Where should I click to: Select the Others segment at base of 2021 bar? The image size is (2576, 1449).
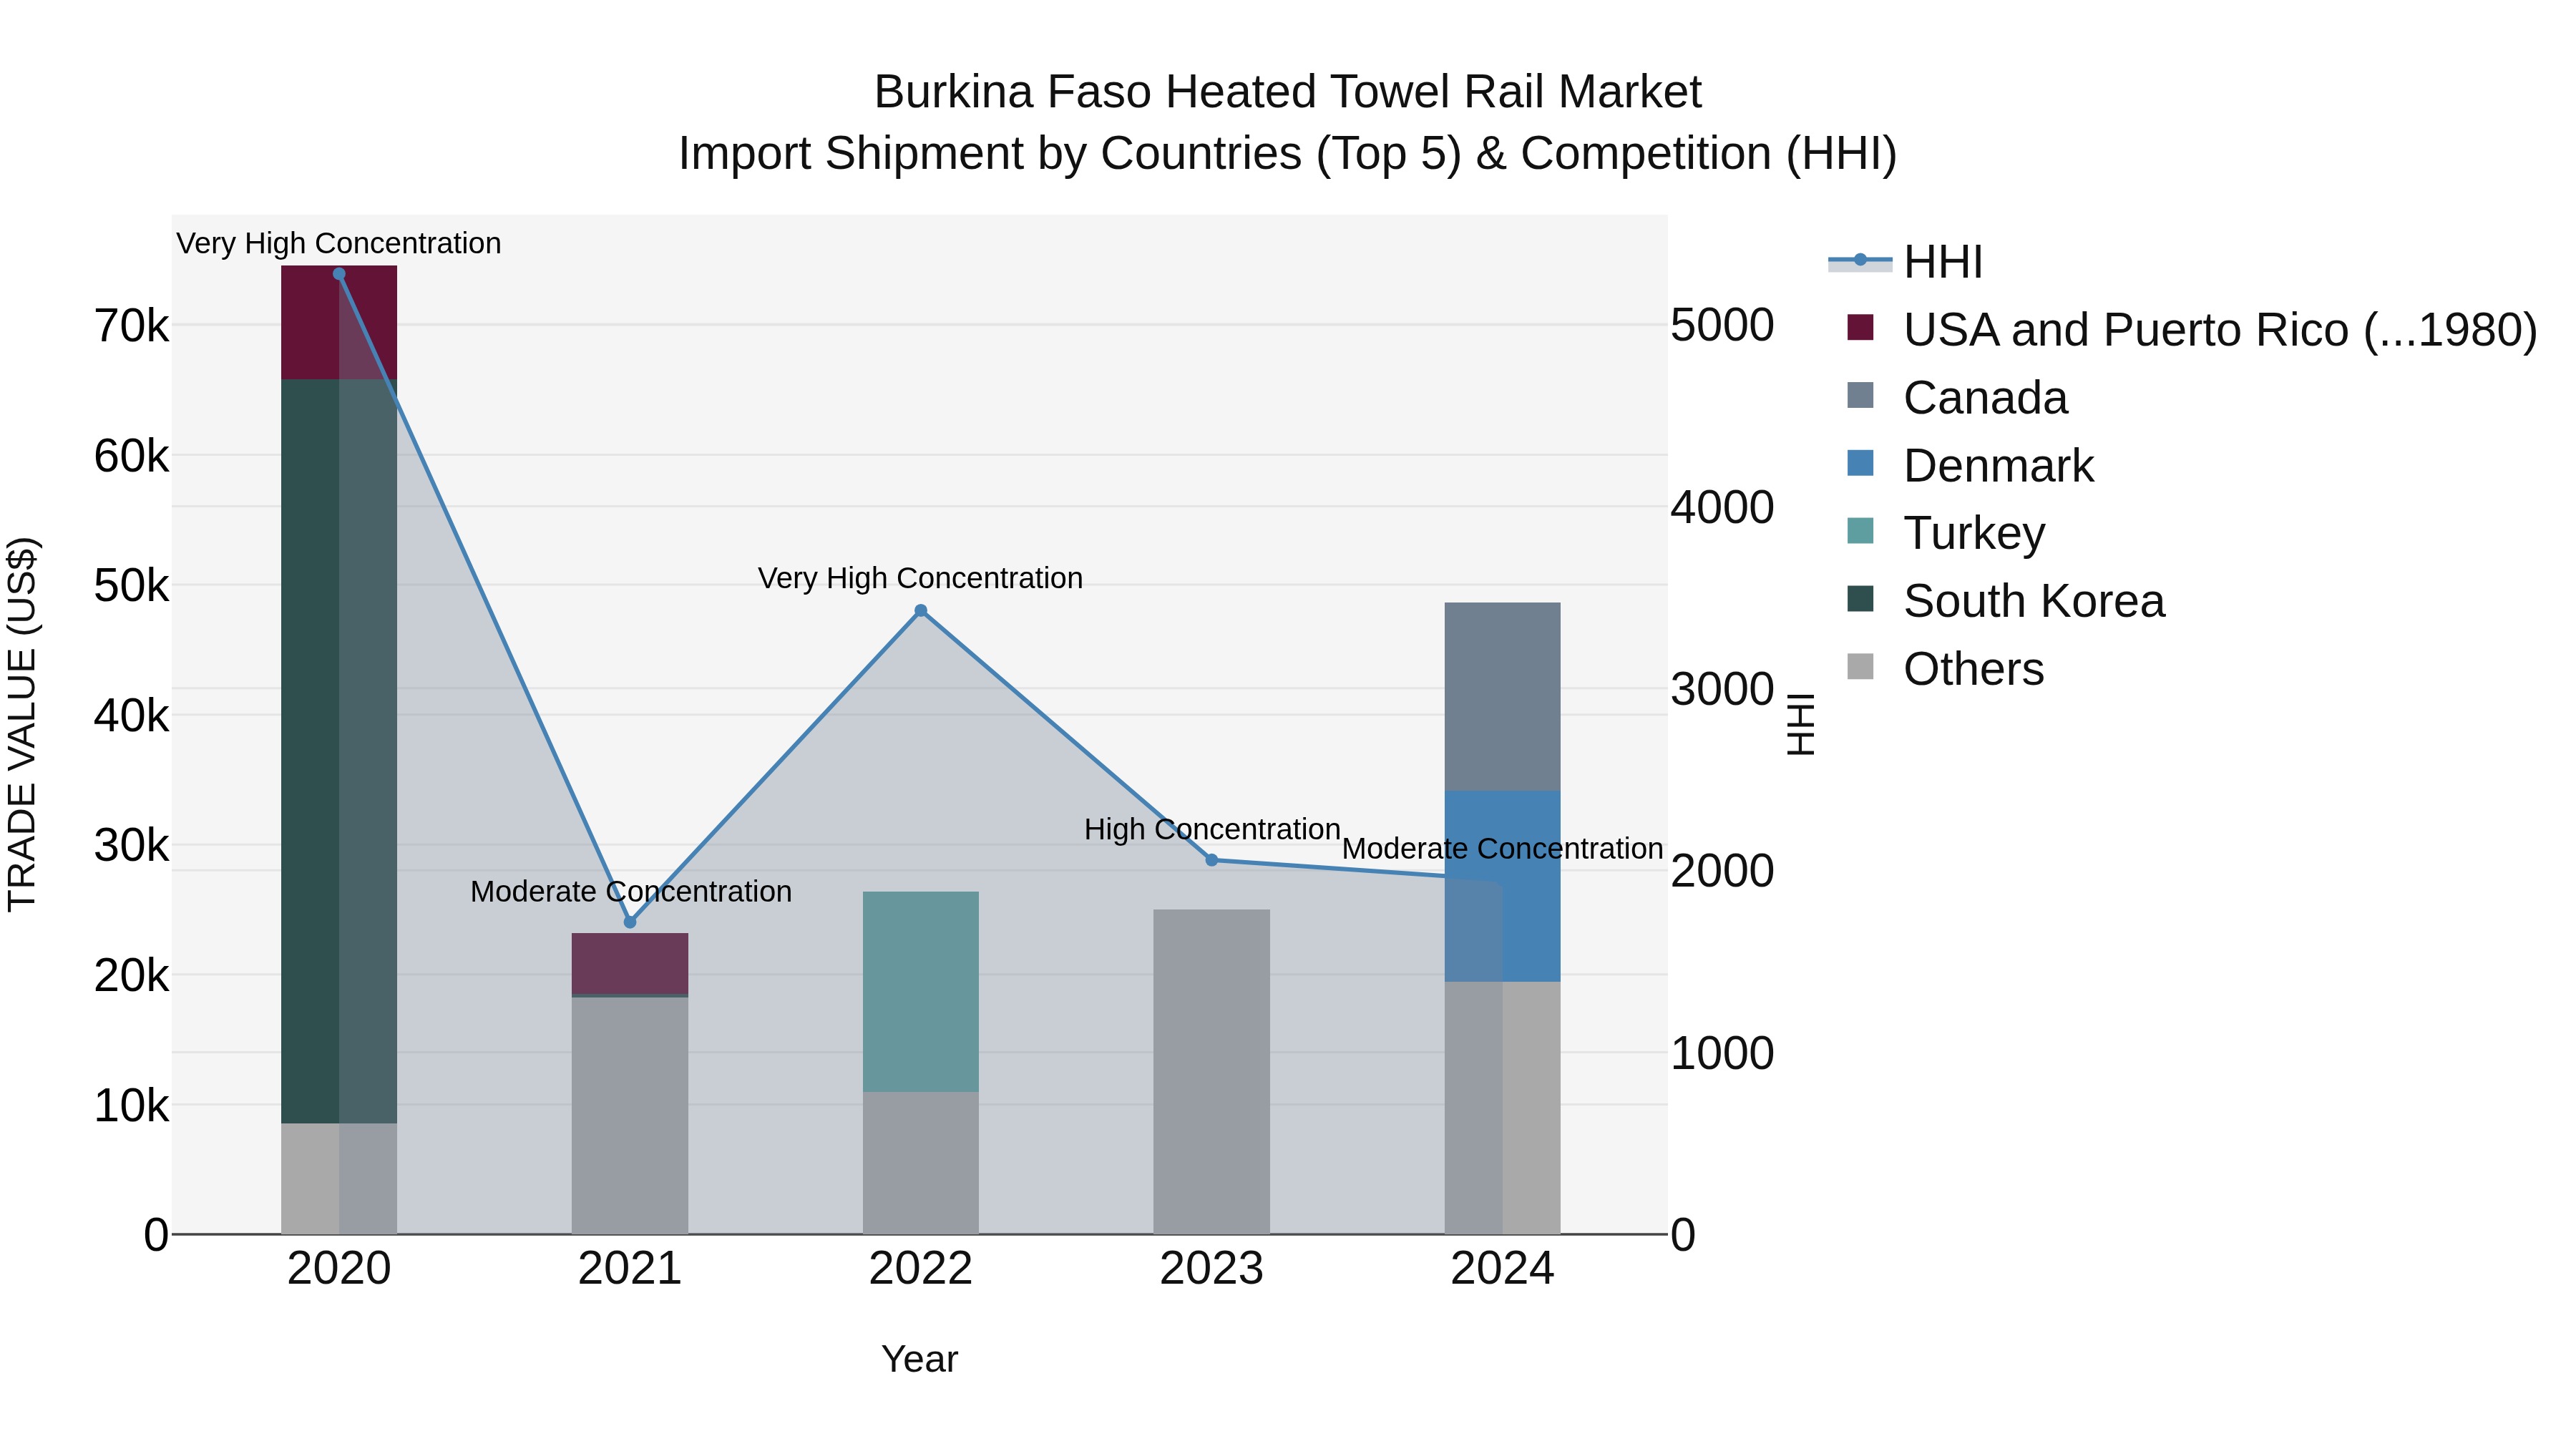[630, 1116]
